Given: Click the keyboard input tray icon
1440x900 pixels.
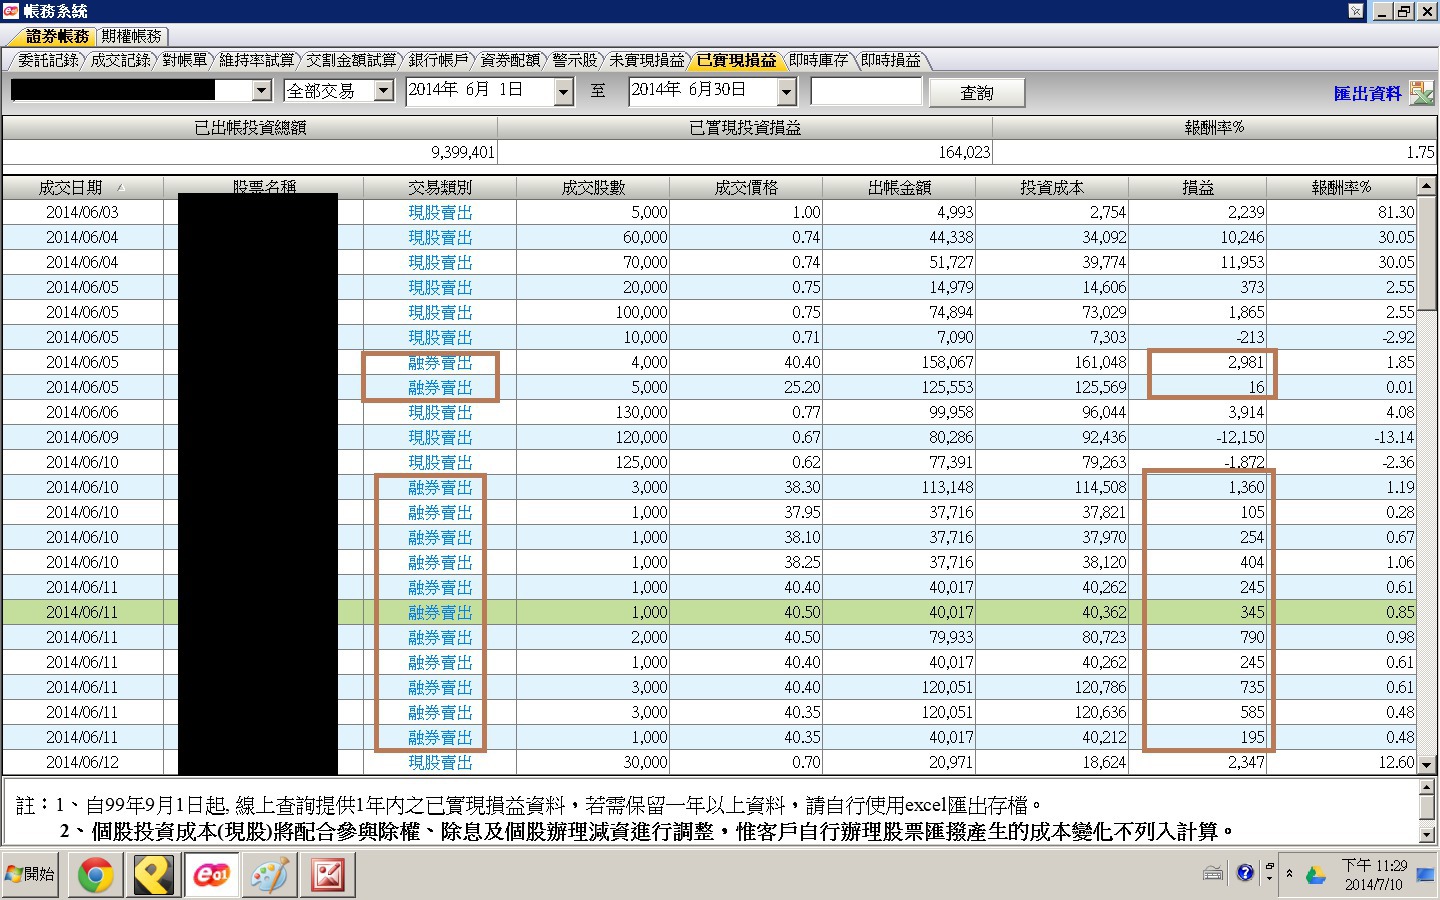Looking at the screenshot, I should coord(1213,873).
